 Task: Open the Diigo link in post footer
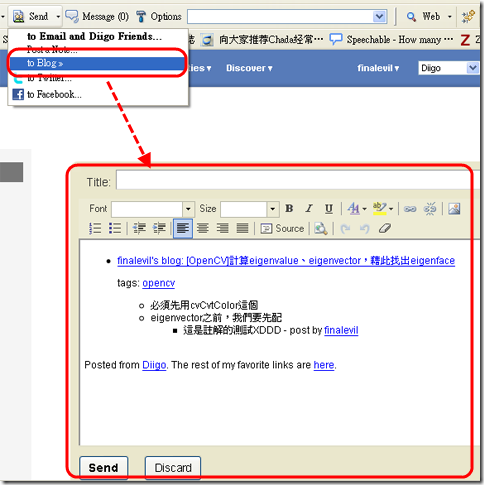(154, 365)
